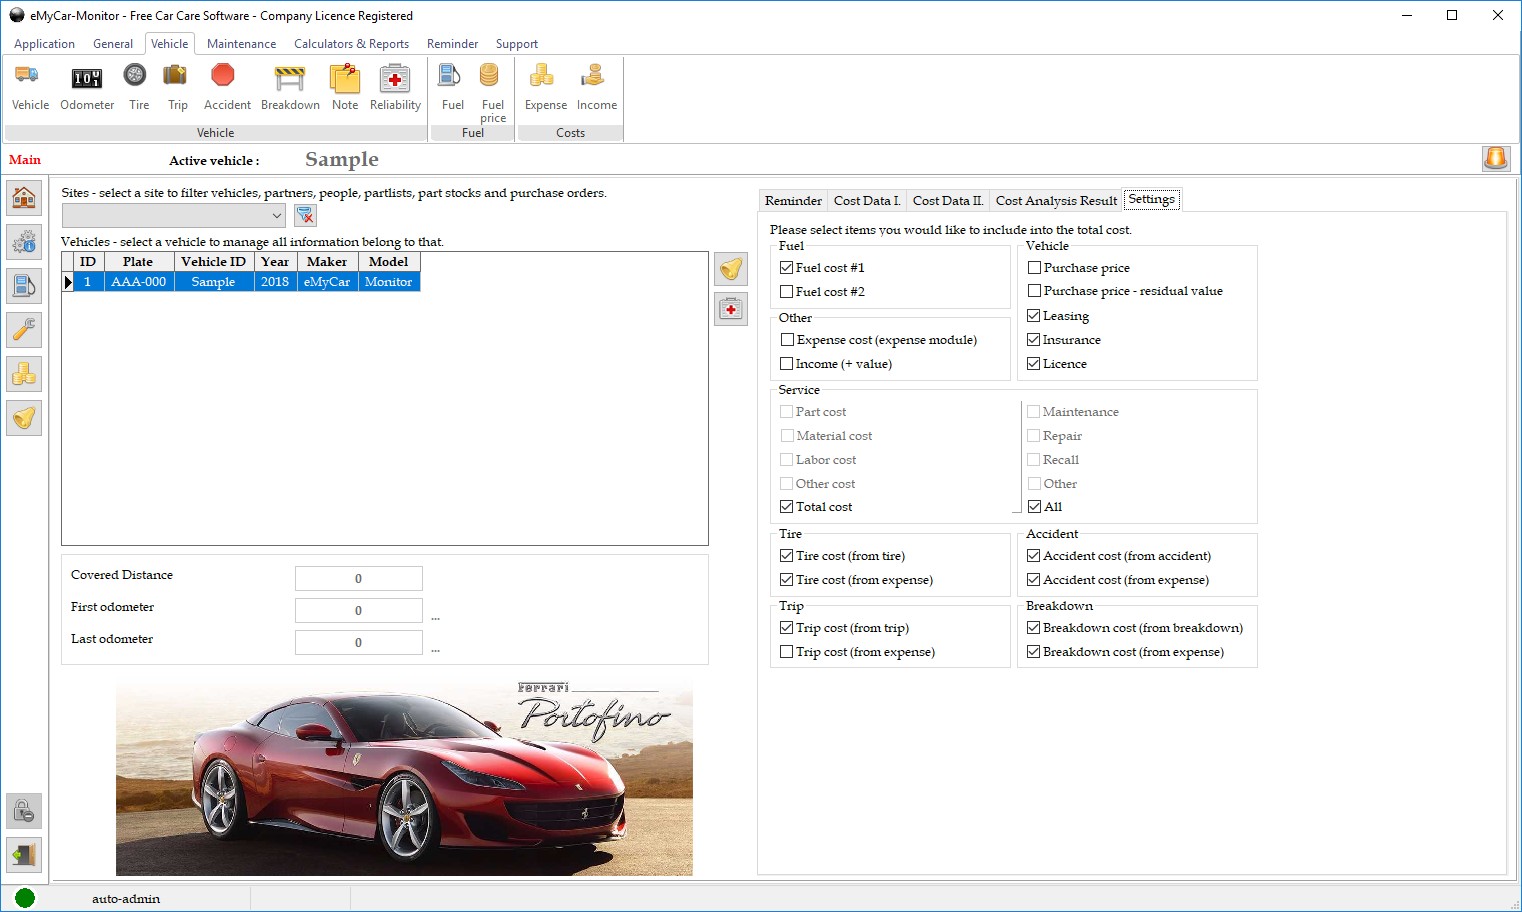Open the Fuel price tool
The image size is (1522, 912).
pos(491,85)
